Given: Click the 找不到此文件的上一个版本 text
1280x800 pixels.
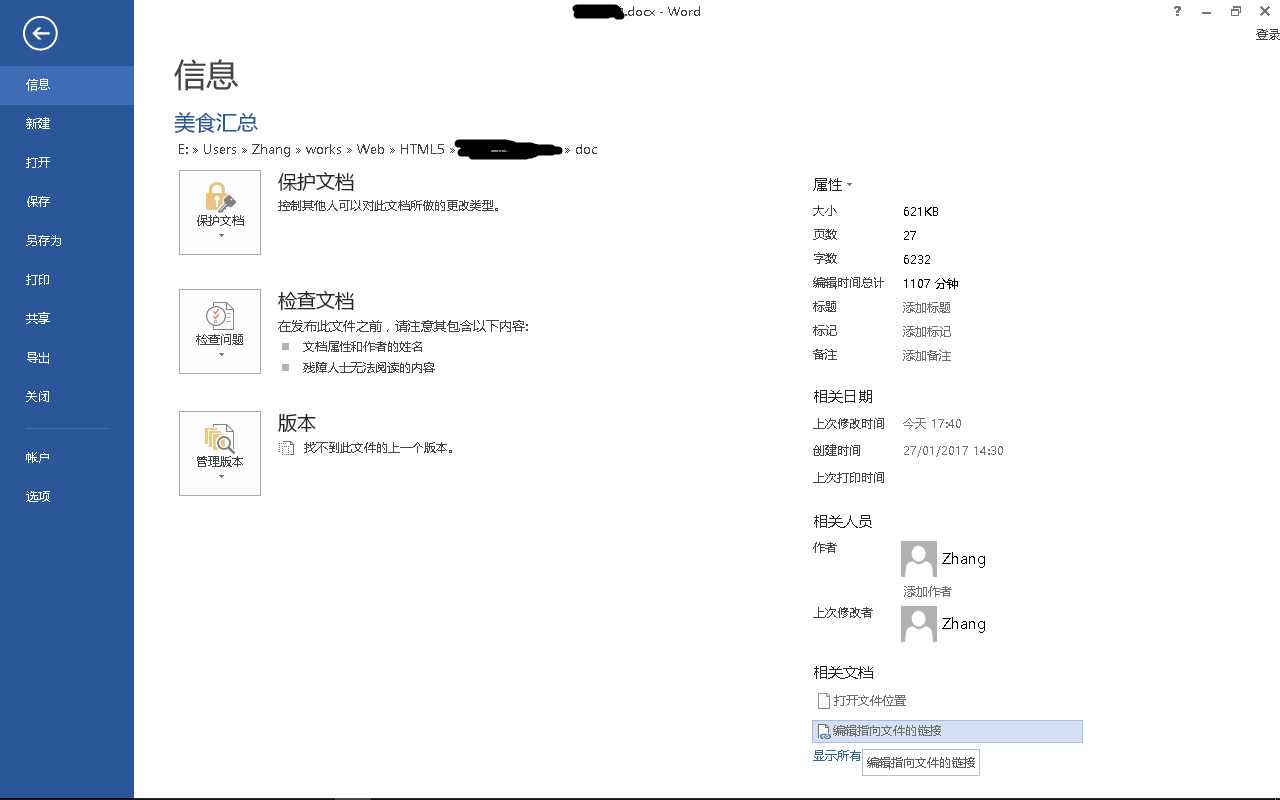Looking at the screenshot, I should [x=380, y=448].
